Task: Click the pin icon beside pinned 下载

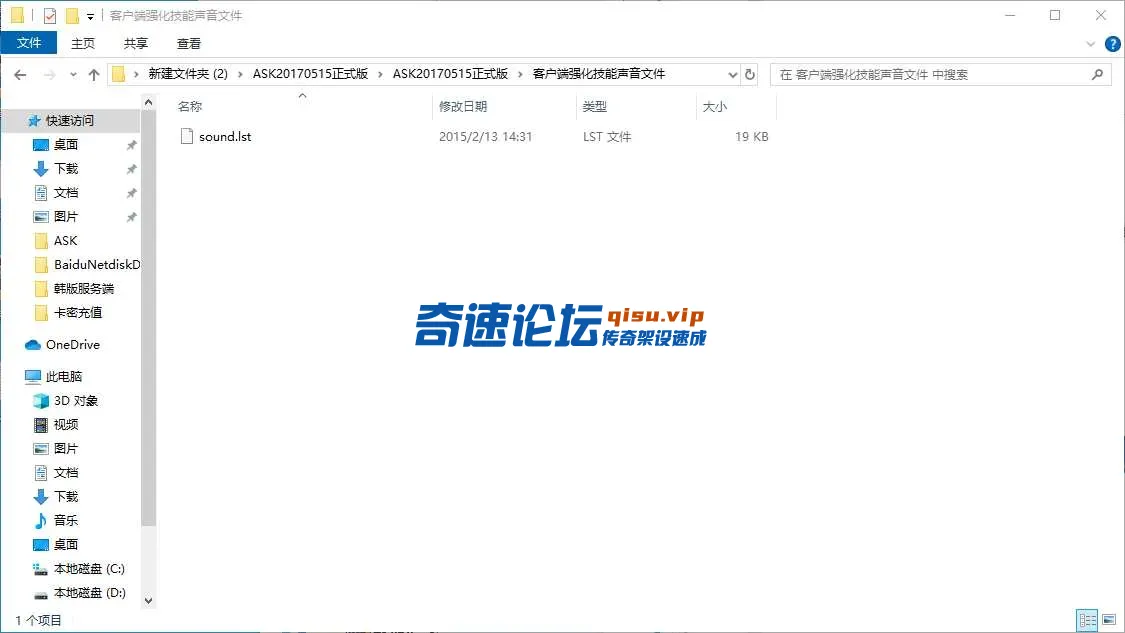Action: tap(131, 169)
